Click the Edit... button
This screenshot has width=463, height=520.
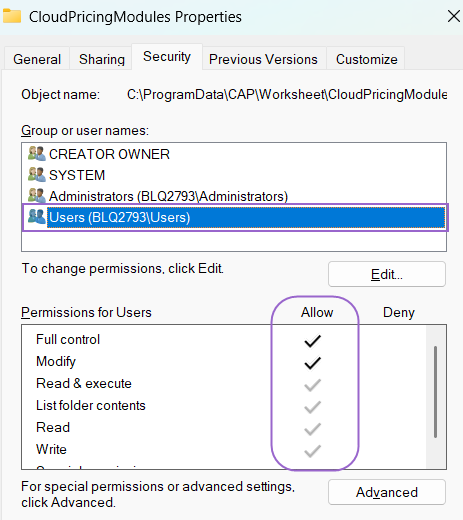(387, 274)
